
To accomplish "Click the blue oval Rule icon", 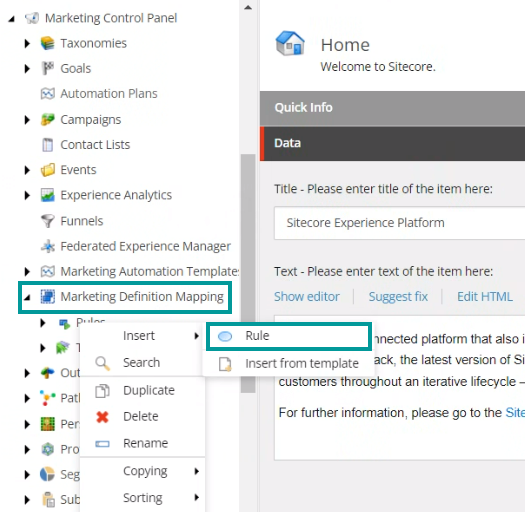I will click(225, 336).
